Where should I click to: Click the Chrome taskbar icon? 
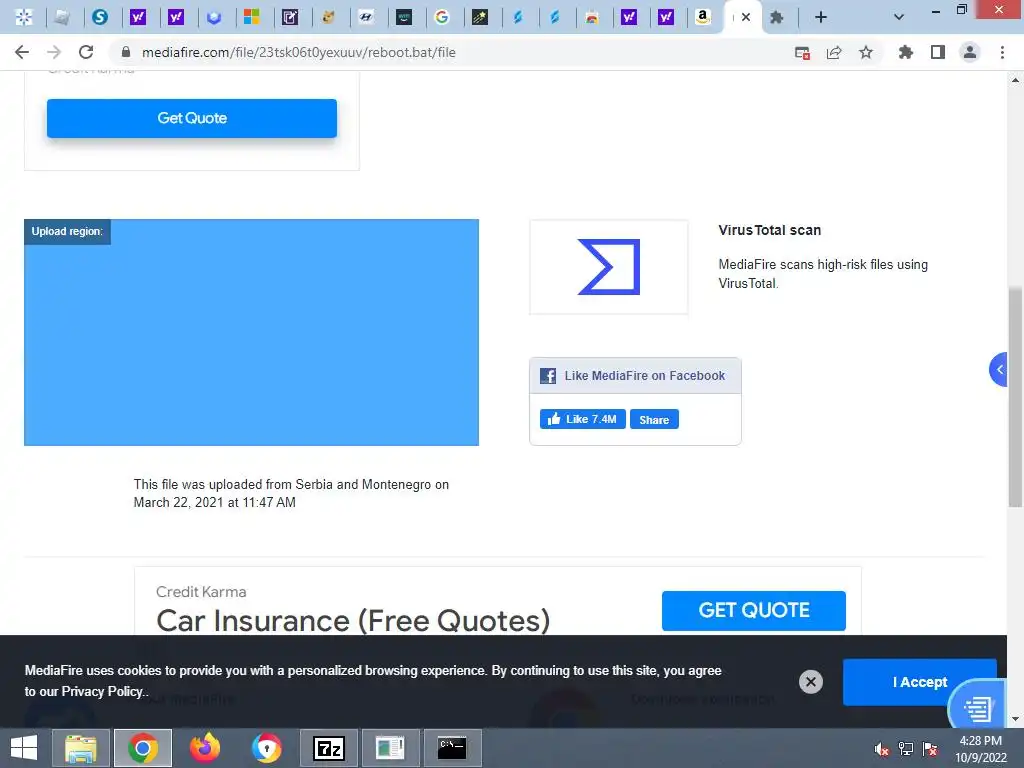pyautogui.click(x=143, y=748)
